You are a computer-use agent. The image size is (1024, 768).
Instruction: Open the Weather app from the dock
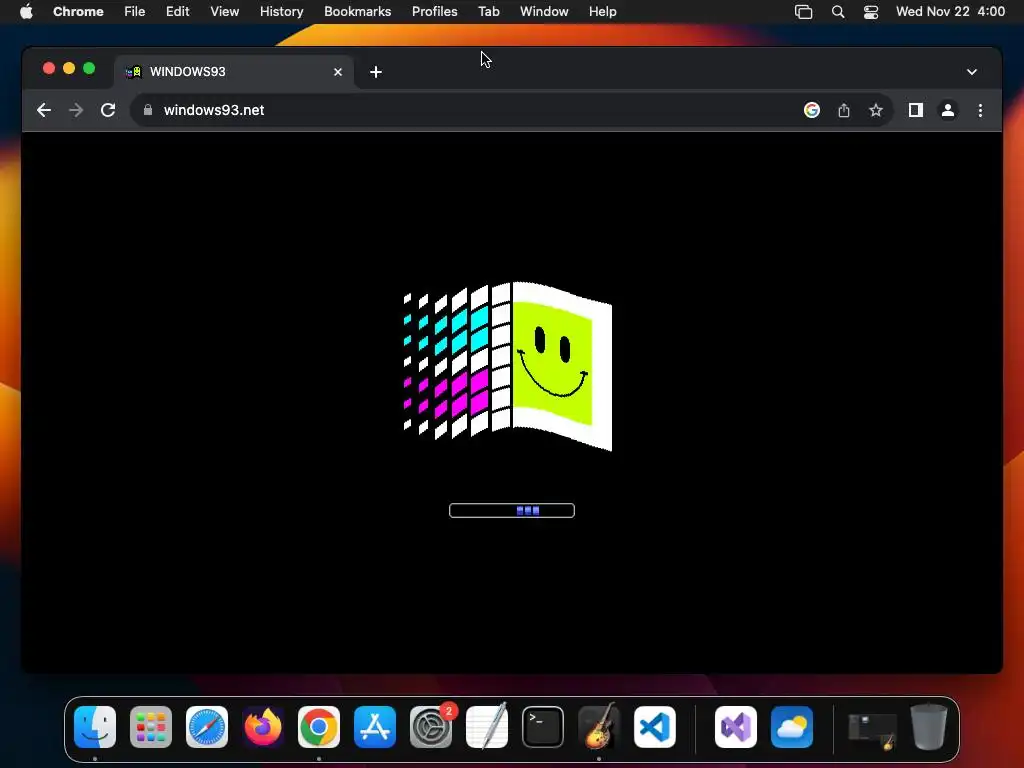tap(792, 727)
